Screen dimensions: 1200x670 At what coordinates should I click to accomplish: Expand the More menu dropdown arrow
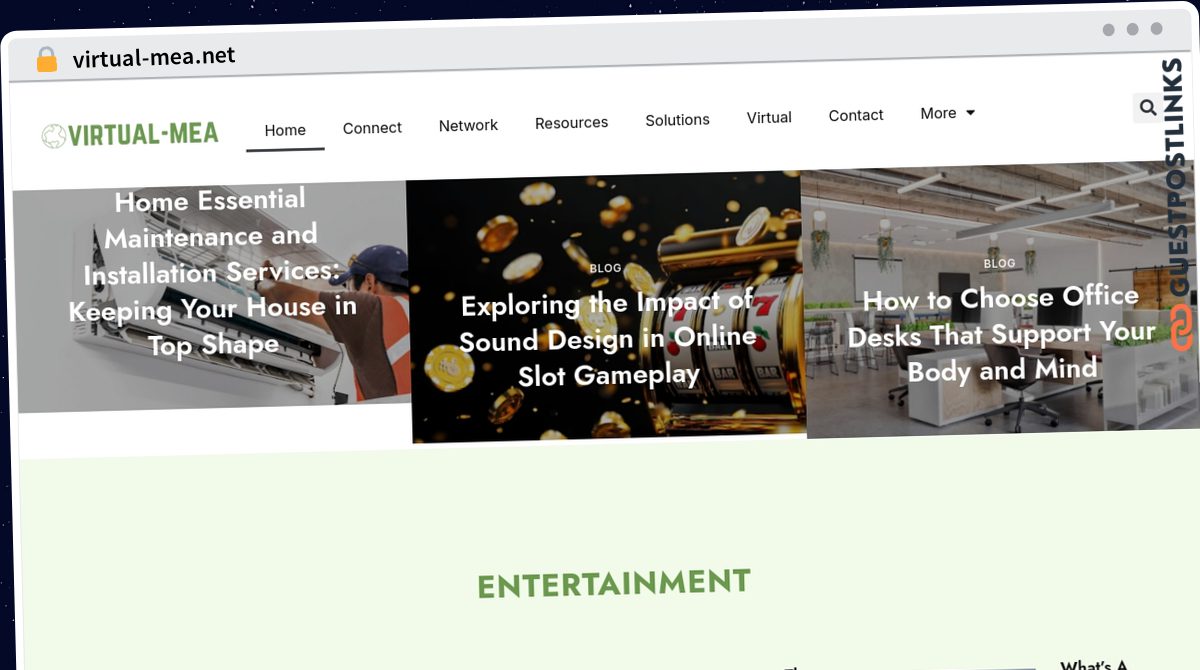click(x=970, y=113)
